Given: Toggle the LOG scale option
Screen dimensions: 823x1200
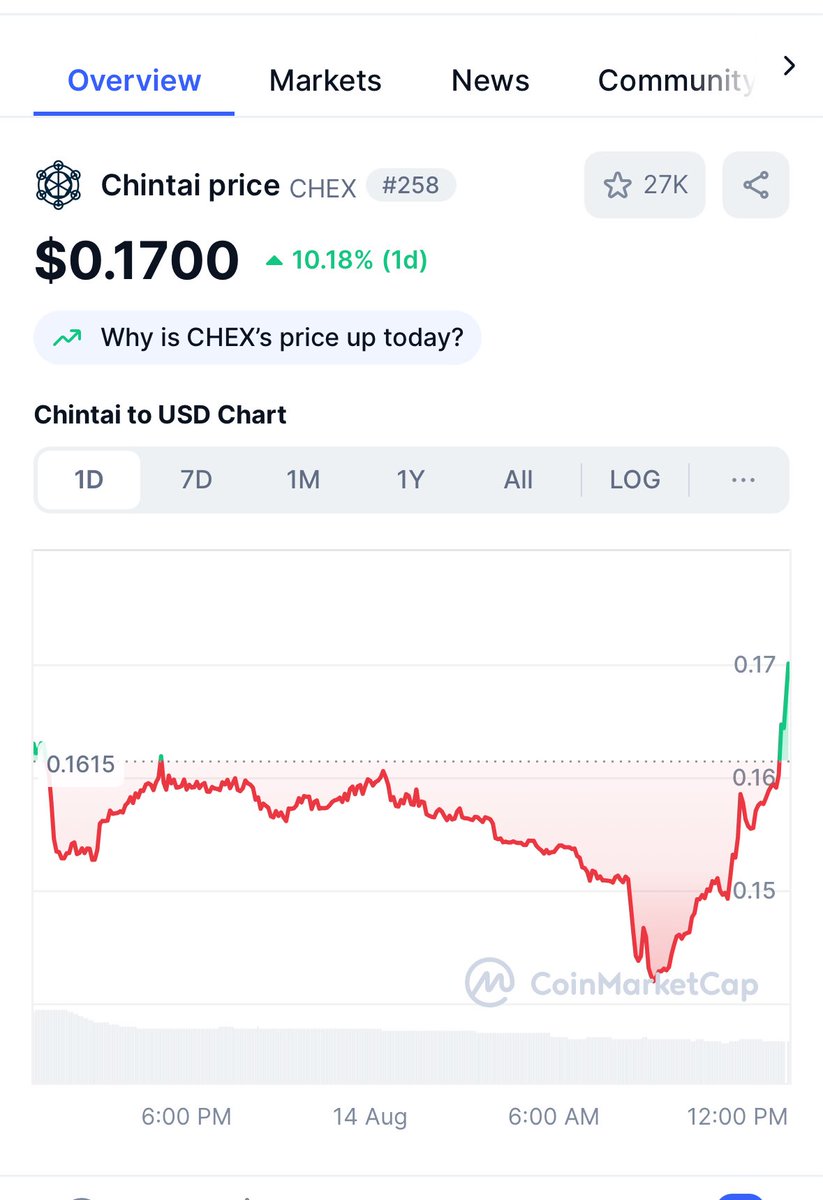Looking at the screenshot, I should pos(635,480).
